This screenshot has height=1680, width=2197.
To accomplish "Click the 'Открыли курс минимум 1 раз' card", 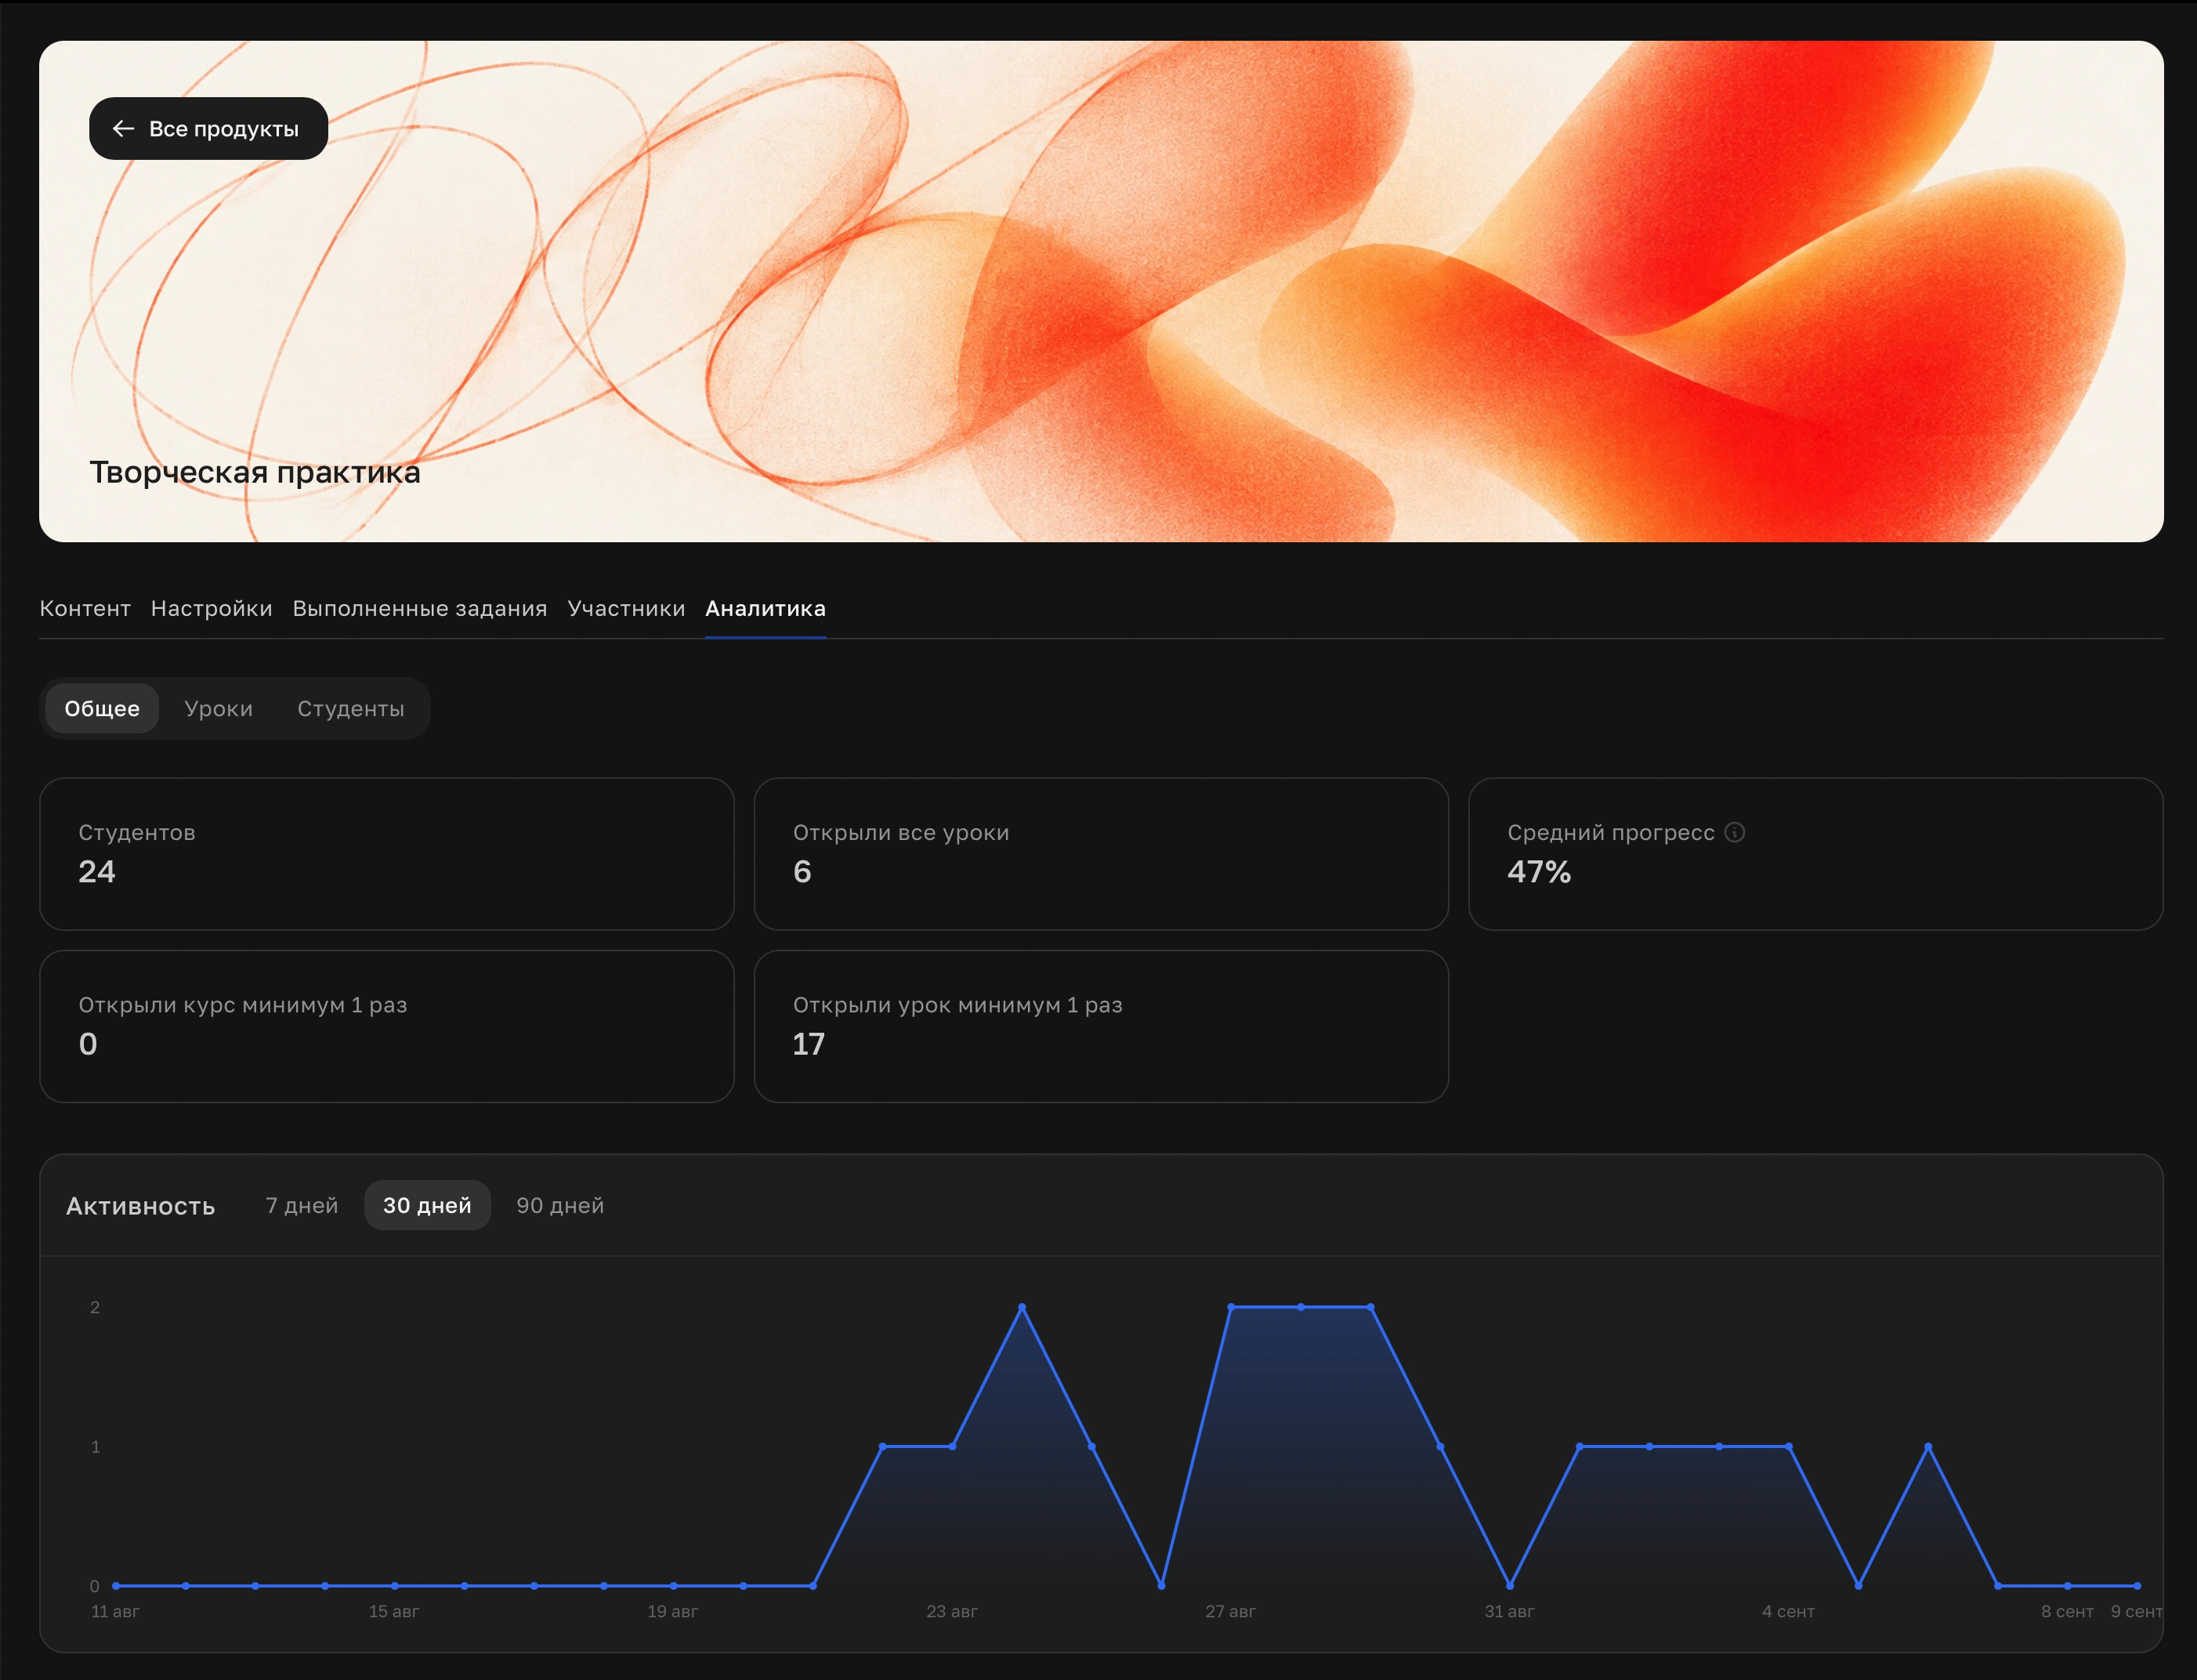I will (x=387, y=1026).
